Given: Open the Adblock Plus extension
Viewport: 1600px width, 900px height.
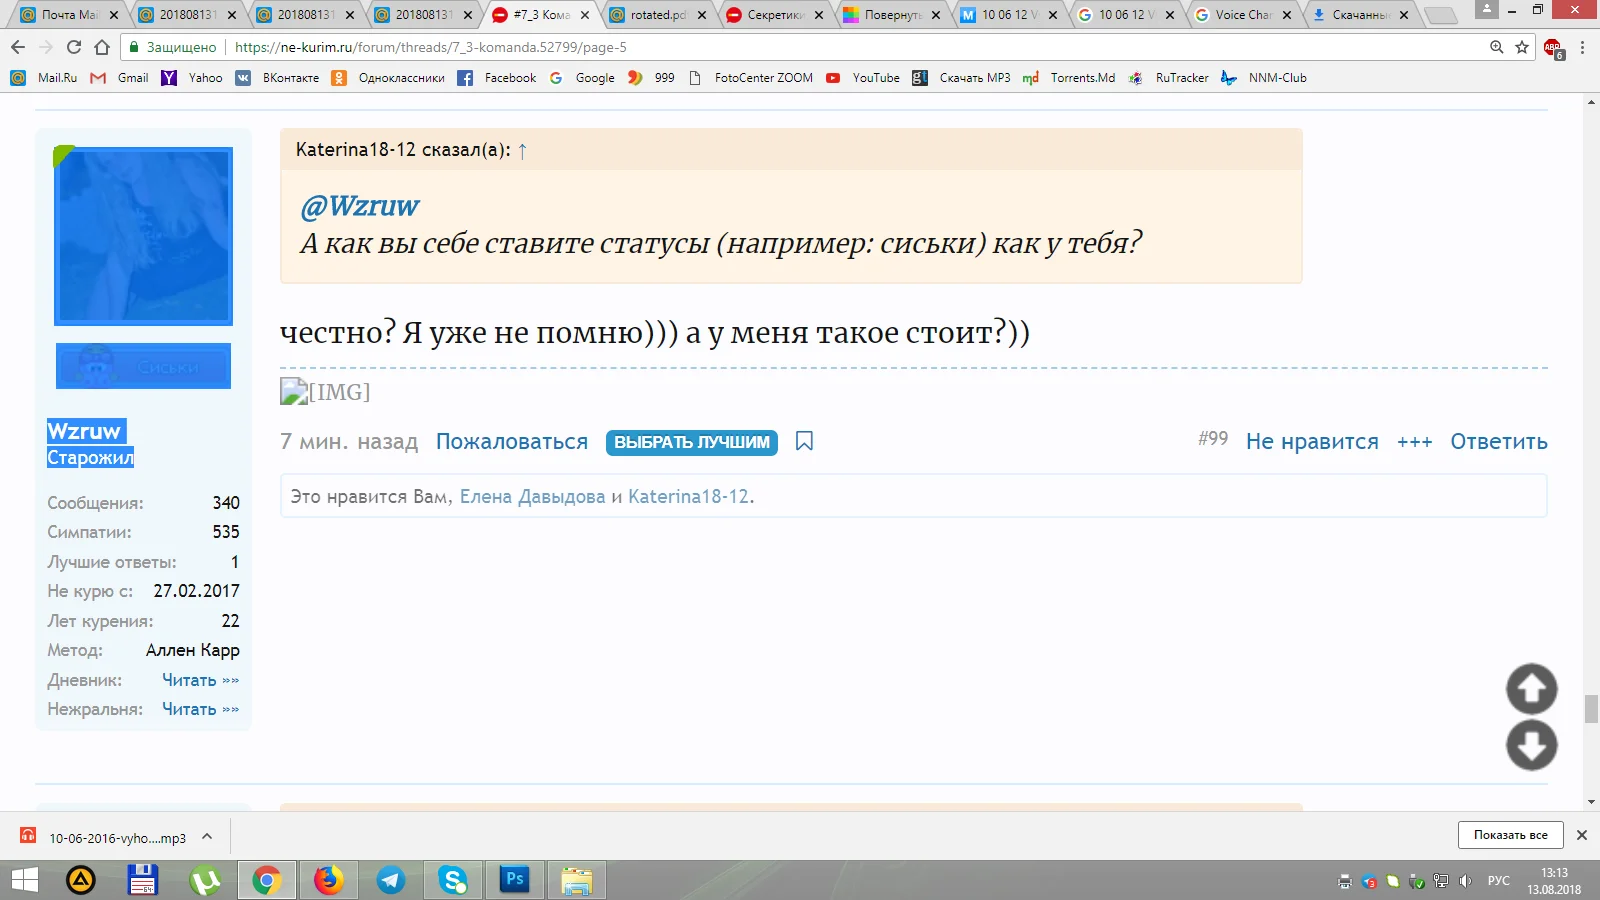Looking at the screenshot, I should tap(1553, 48).
